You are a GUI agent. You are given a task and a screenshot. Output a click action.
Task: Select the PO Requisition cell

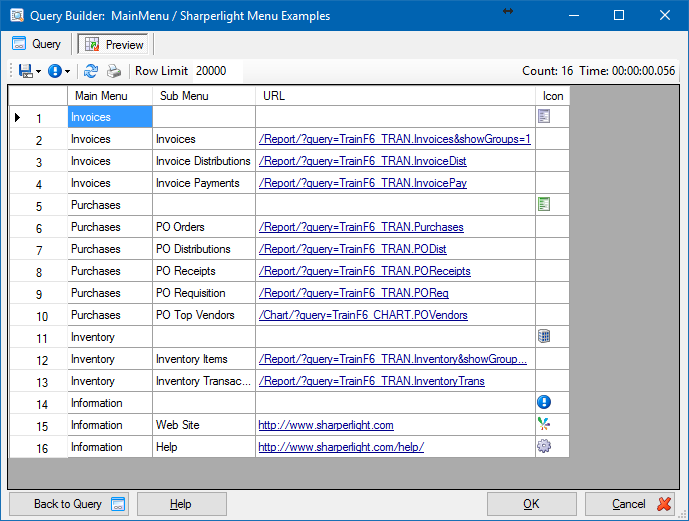tap(204, 293)
